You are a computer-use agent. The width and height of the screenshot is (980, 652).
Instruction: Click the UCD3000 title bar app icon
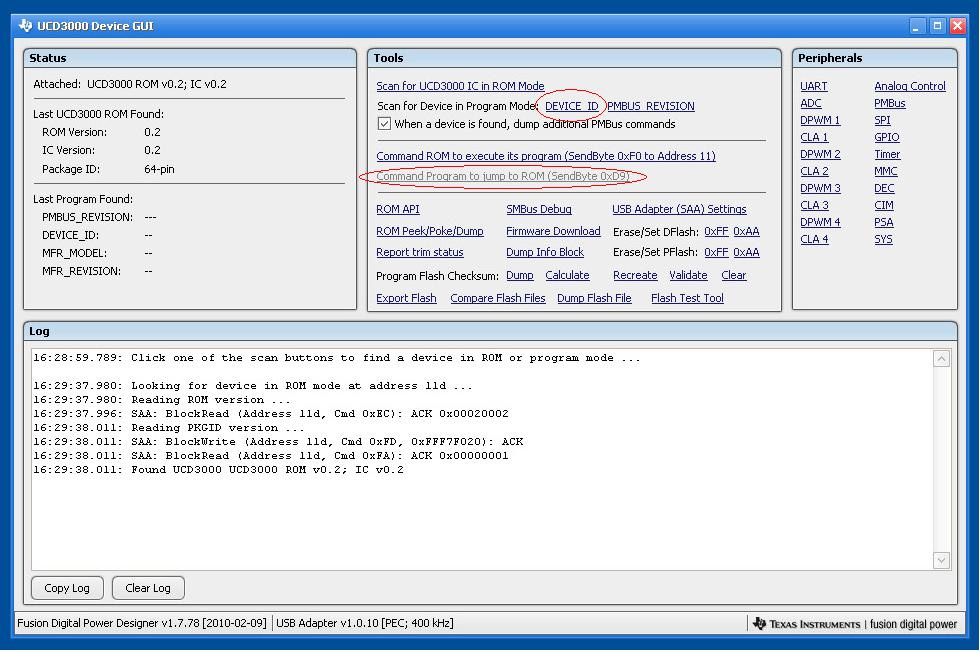click(x=25, y=26)
